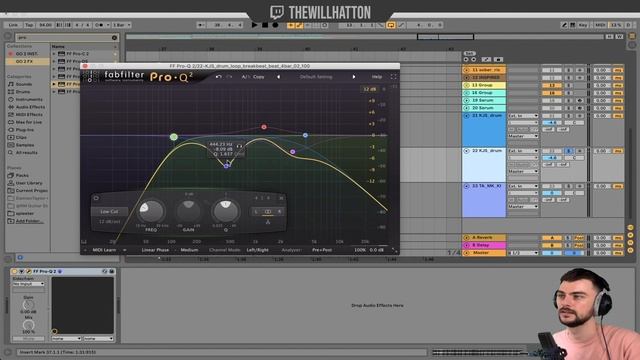Open the Linear Phase processing mode menu
Screen dimensions: 640x360
pos(155,250)
